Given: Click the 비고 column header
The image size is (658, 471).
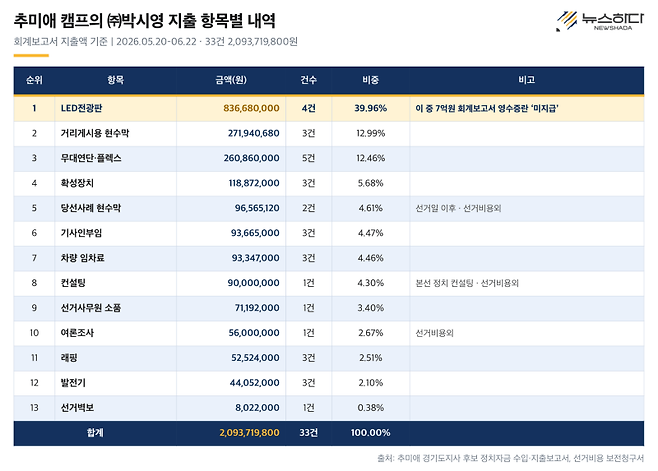Looking at the screenshot, I should pyautogui.click(x=527, y=80).
